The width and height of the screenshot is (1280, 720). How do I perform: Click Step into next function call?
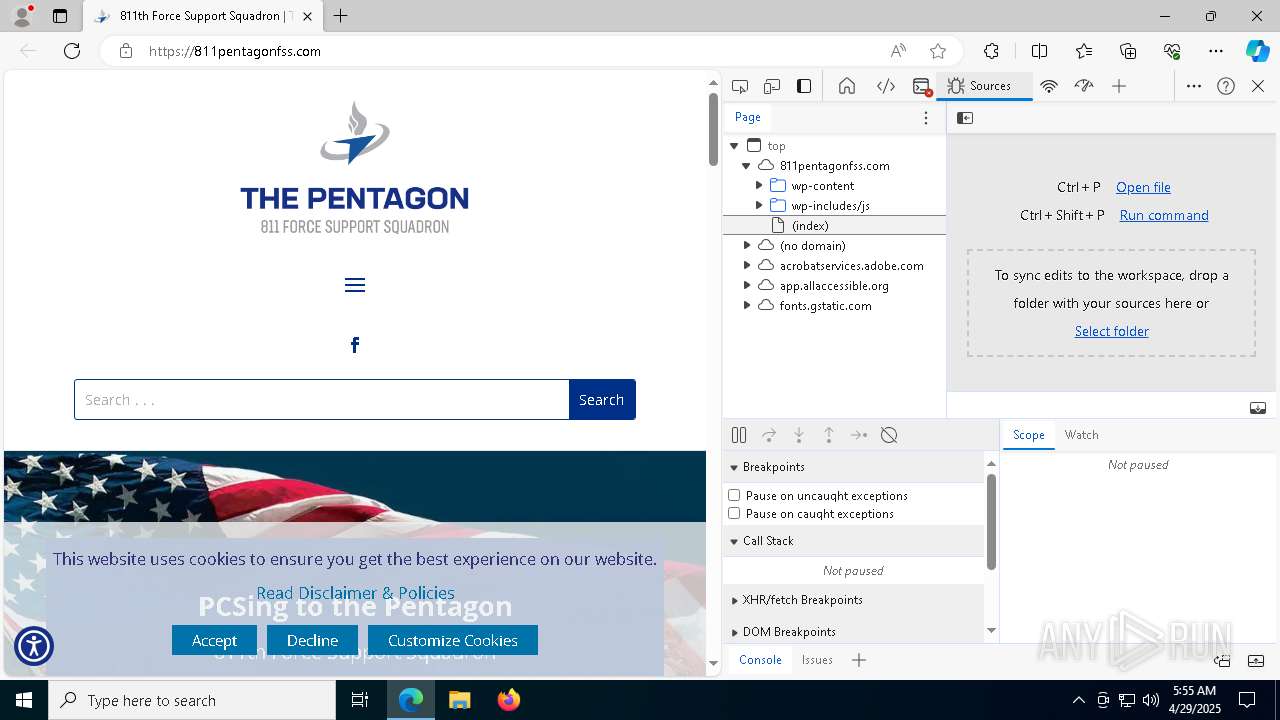(799, 435)
